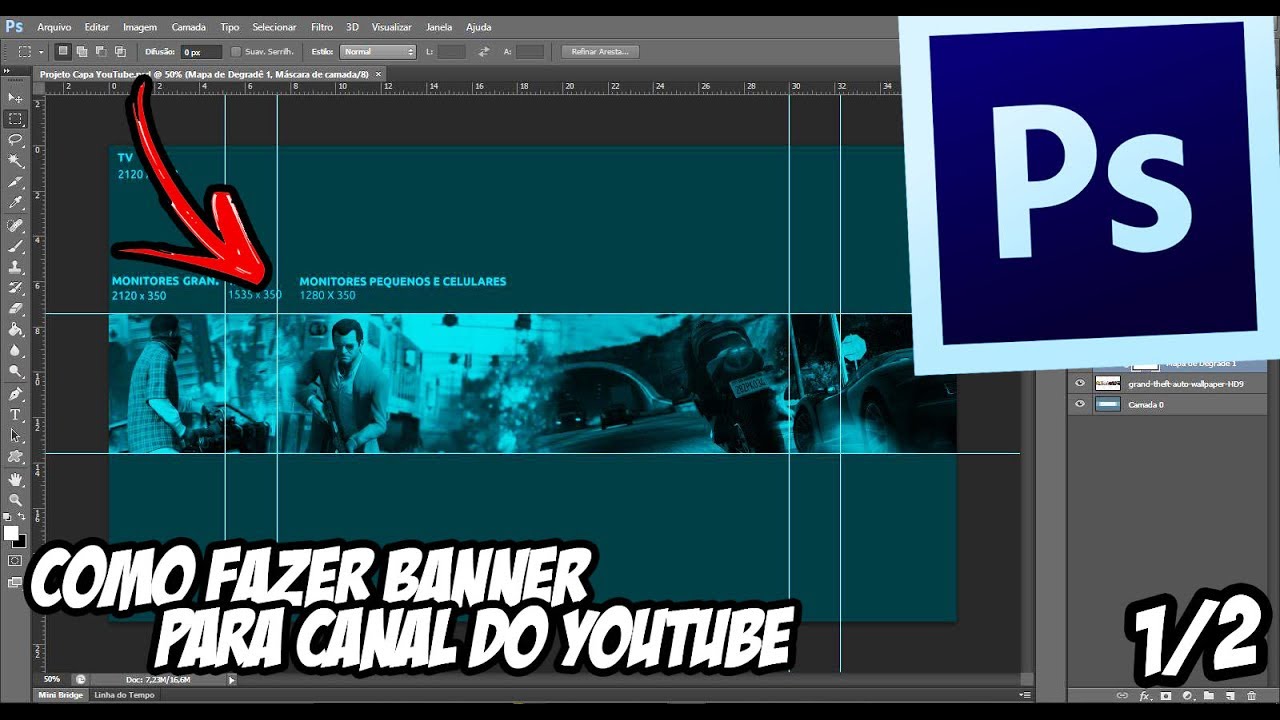This screenshot has height=720, width=1280.
Task: Select the Blur tool
Action: [15, 351]
